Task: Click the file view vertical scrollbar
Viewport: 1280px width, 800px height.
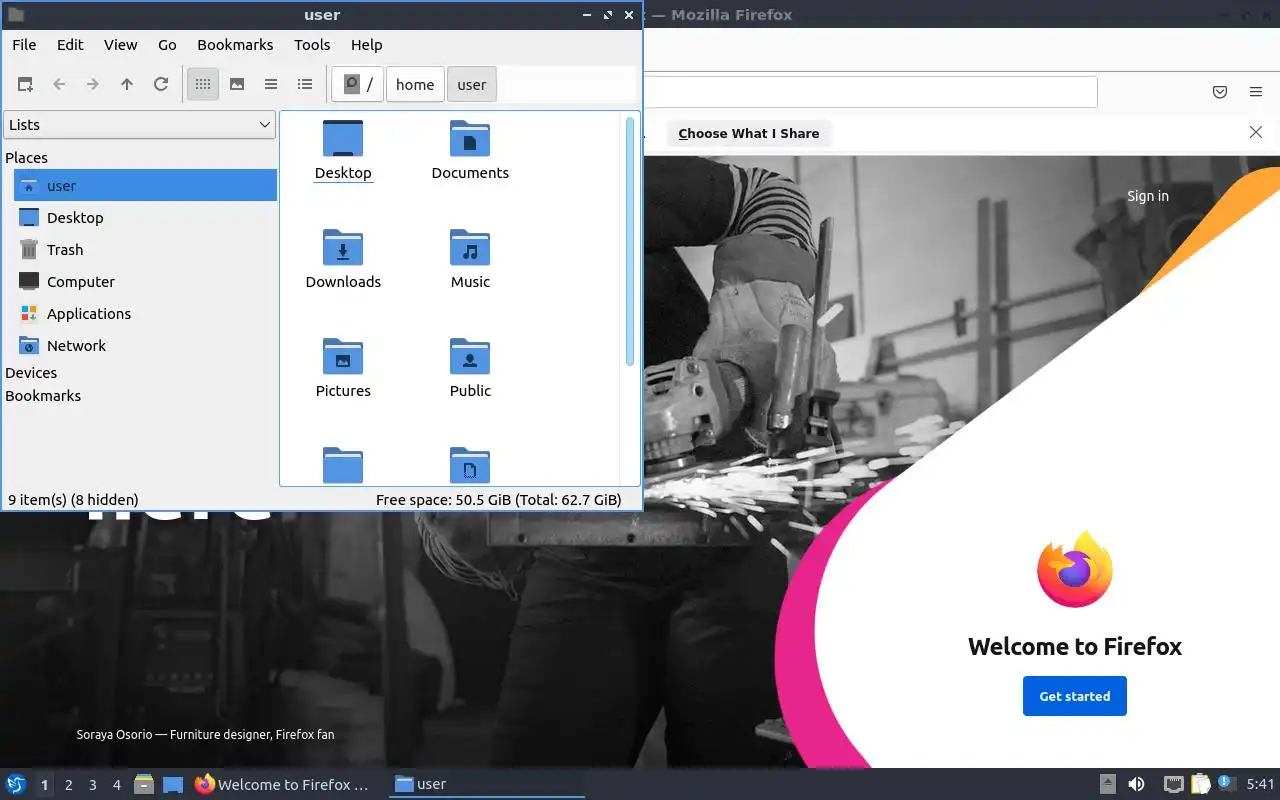Action: [x=630, y=241]
